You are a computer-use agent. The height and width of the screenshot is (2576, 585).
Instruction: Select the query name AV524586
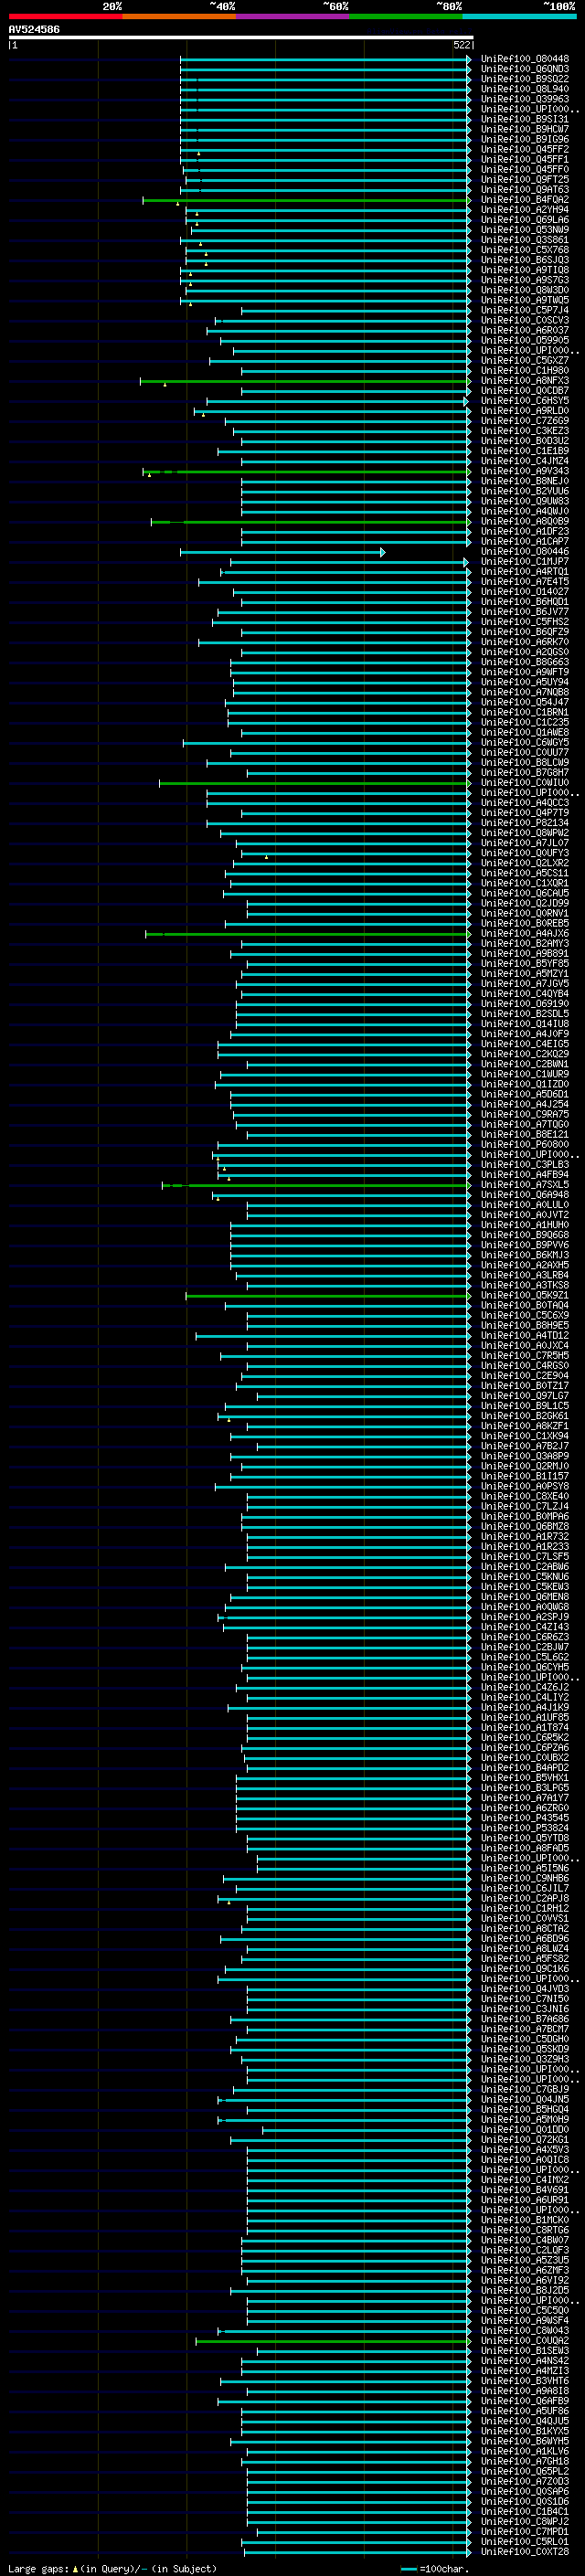point(34,29)
